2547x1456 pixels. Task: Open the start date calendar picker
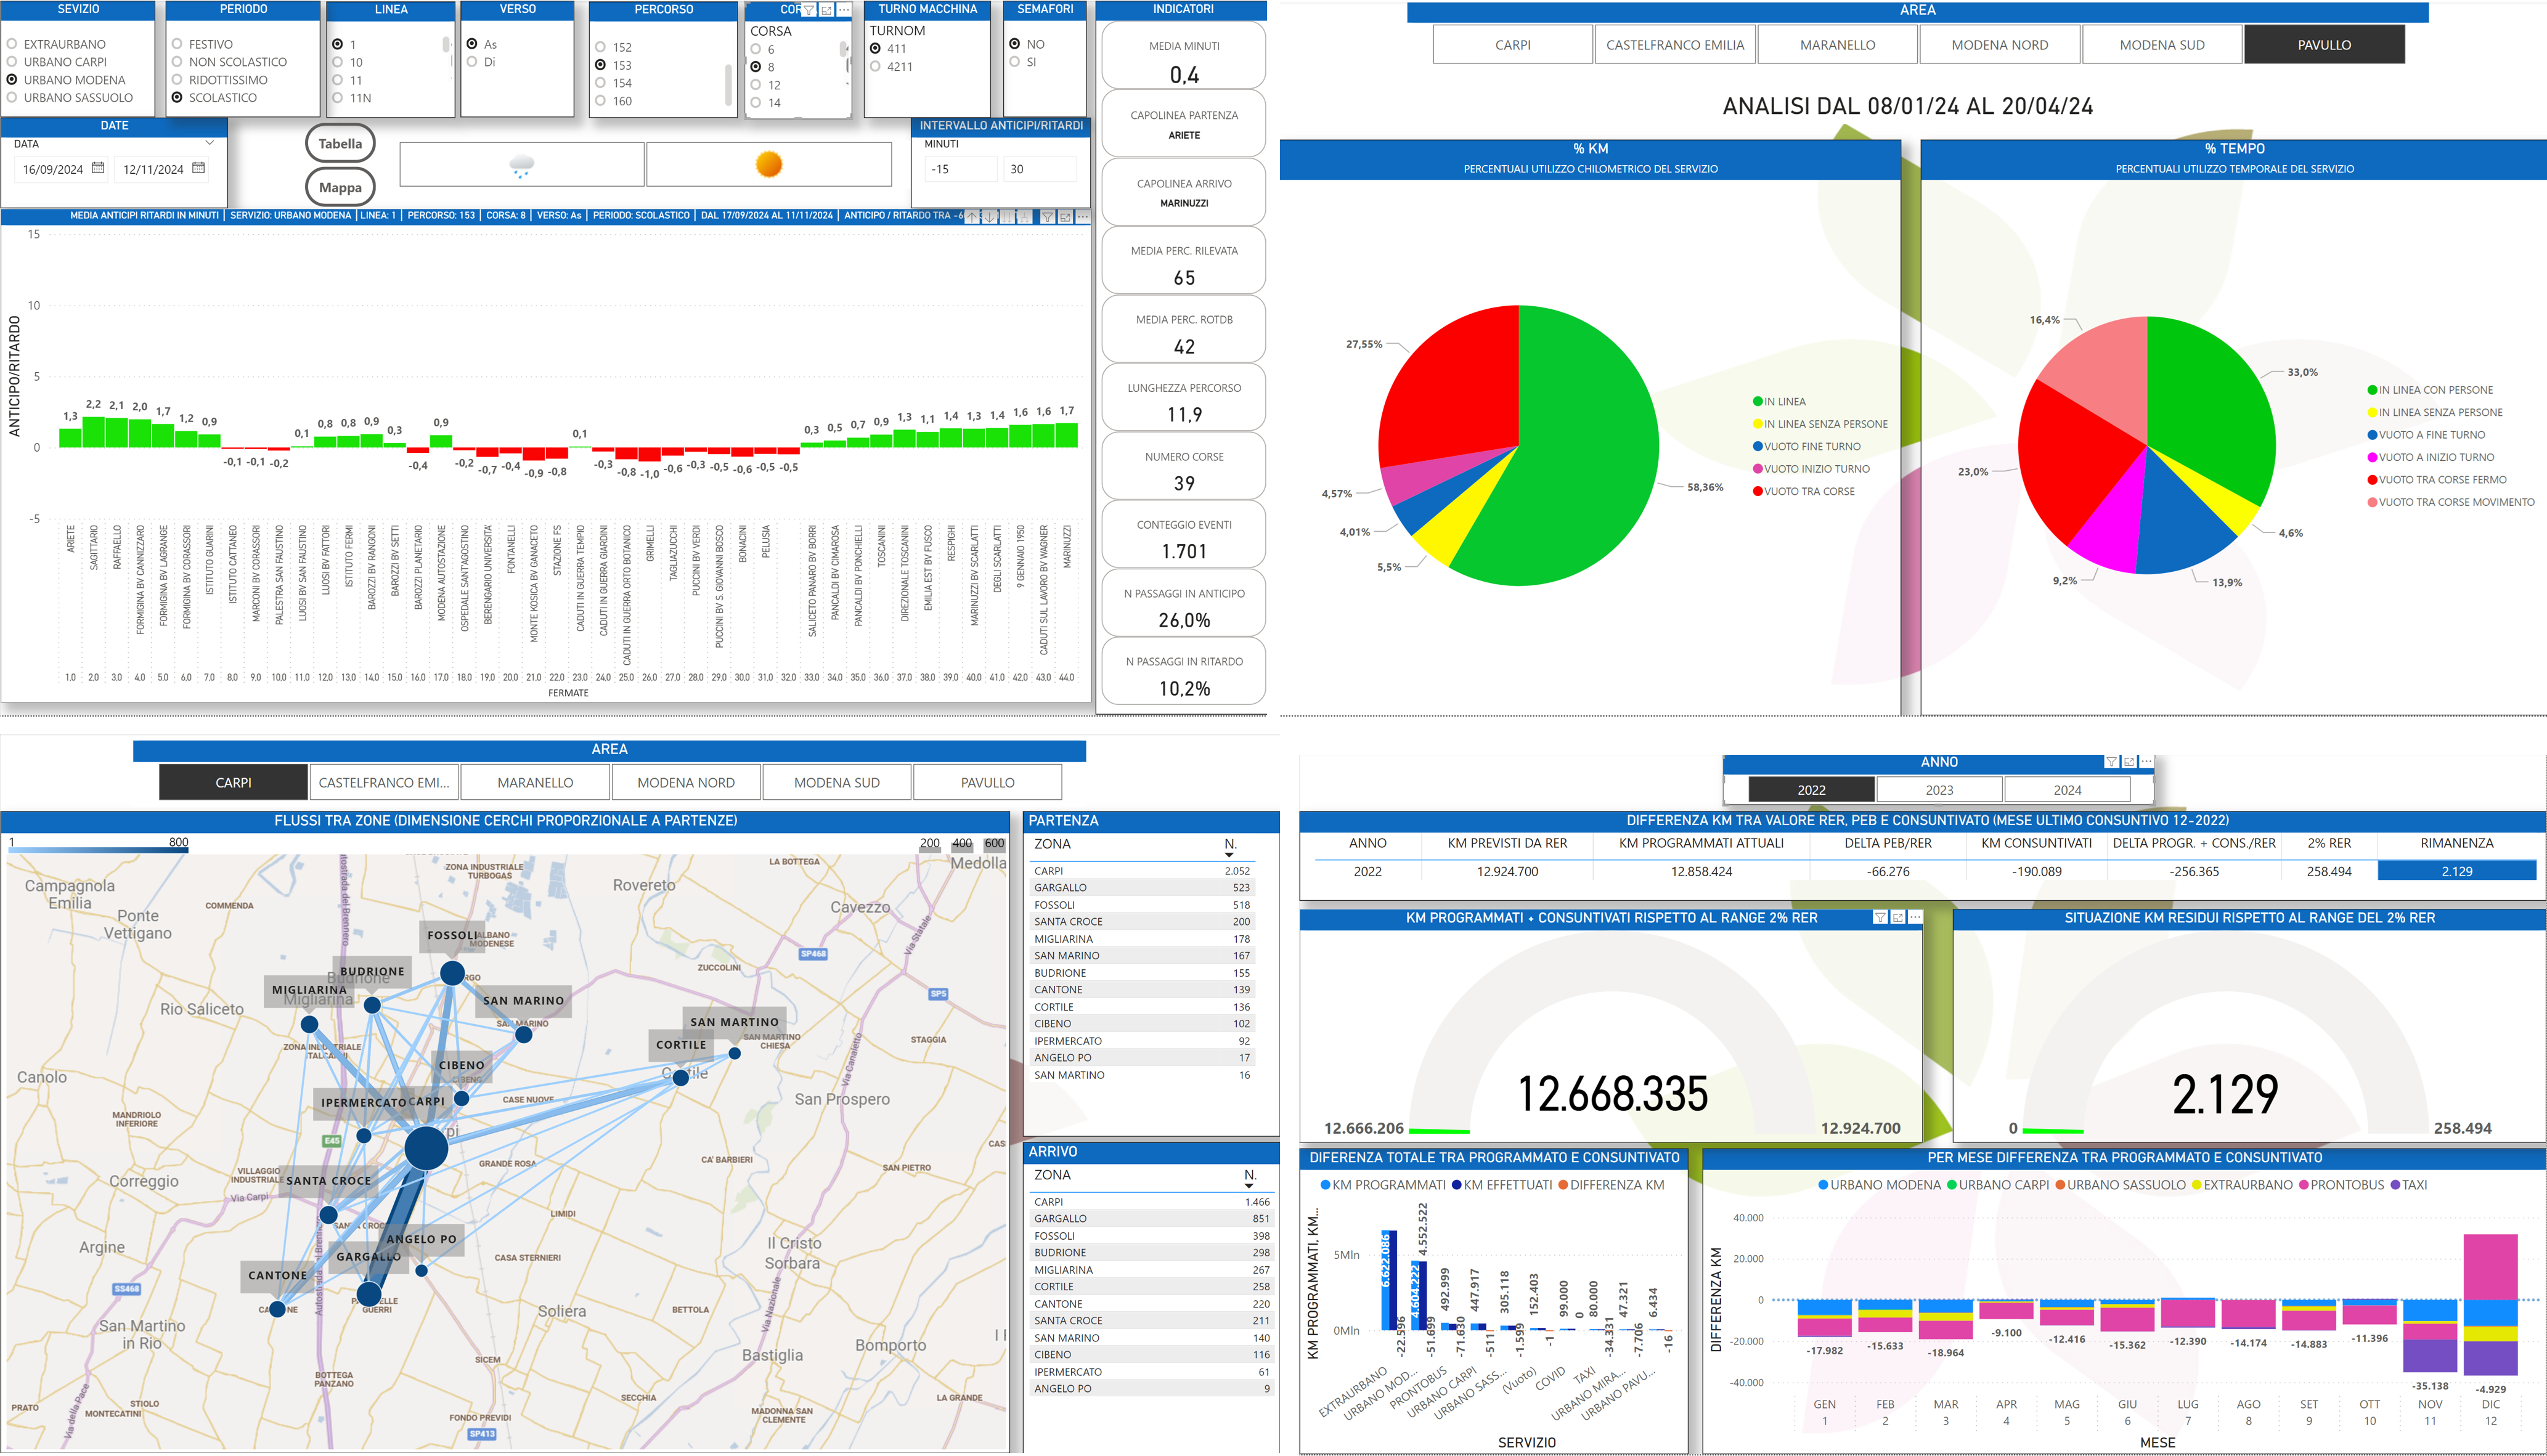point(98,168)
